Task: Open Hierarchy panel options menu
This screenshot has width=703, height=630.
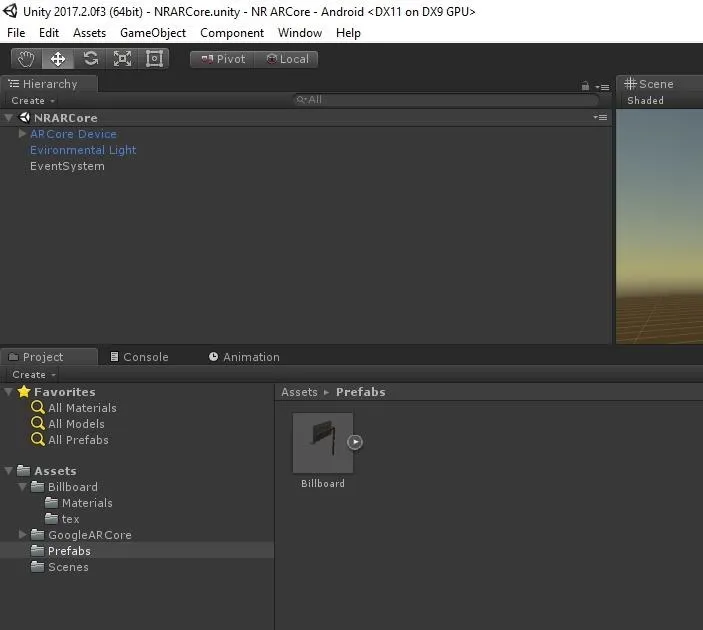Action: tap(602, 87)
